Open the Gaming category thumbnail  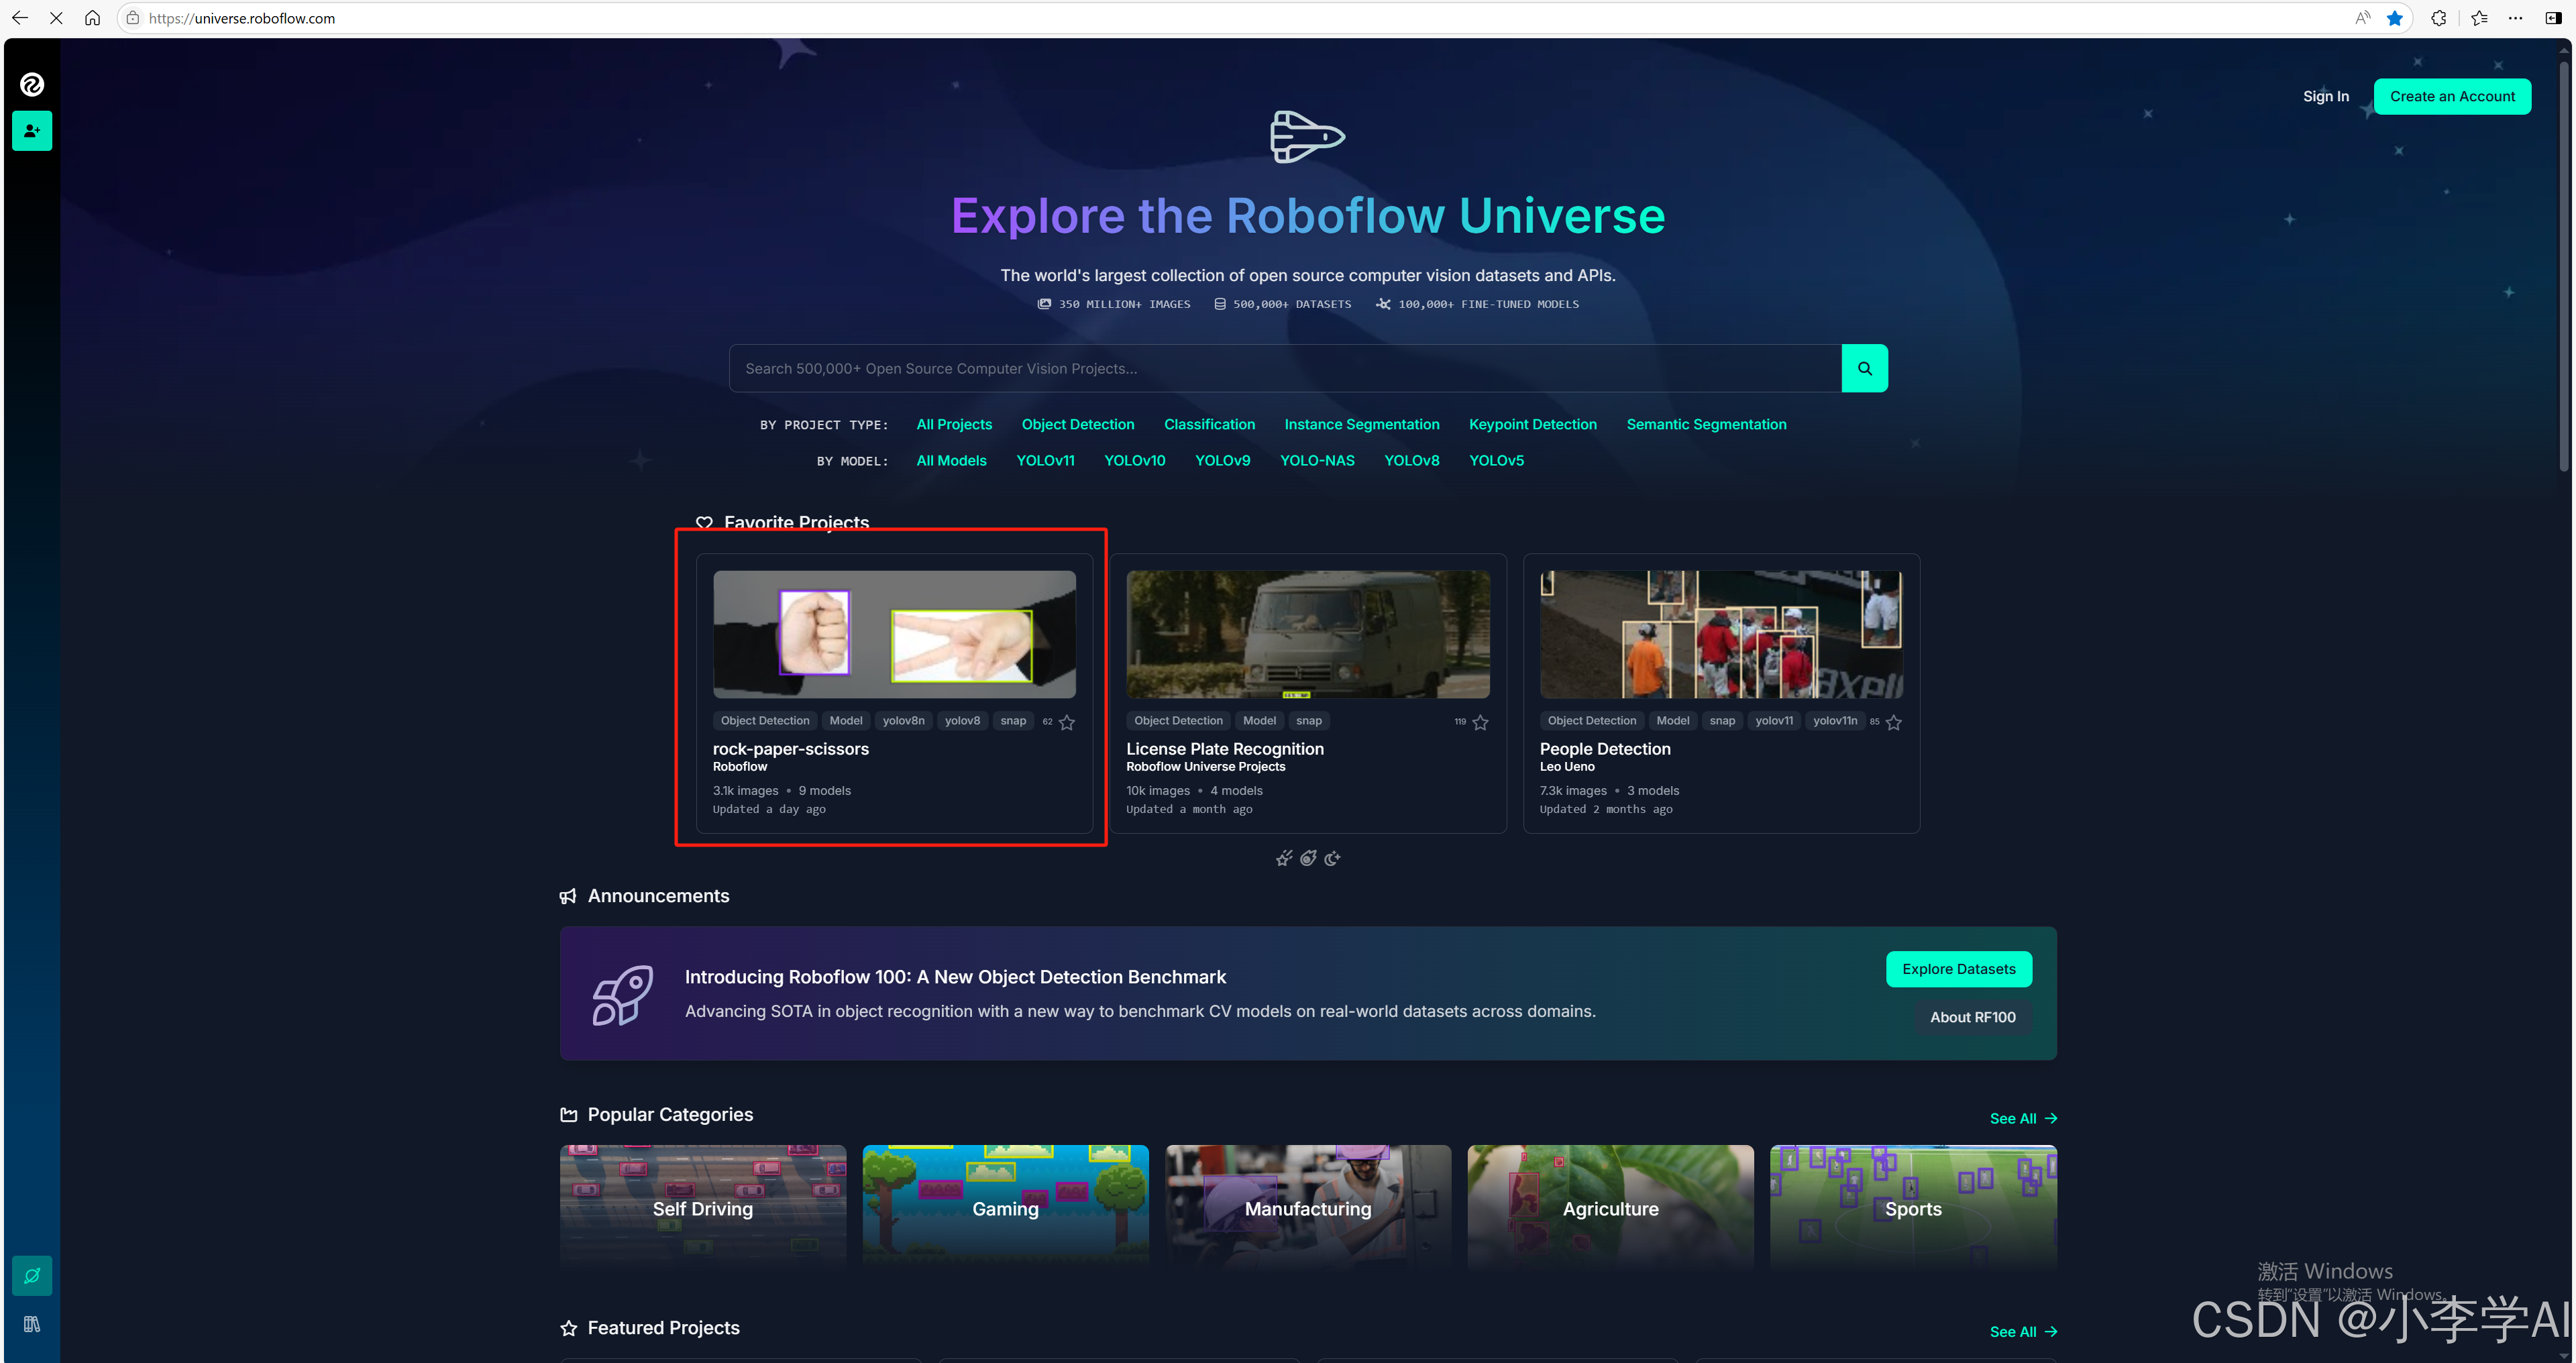pos(1005,1207)
